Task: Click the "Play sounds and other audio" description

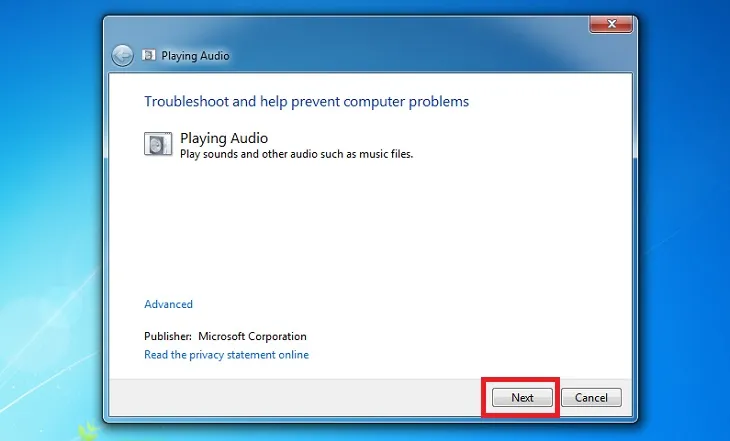Action: [x=296, y=155]
